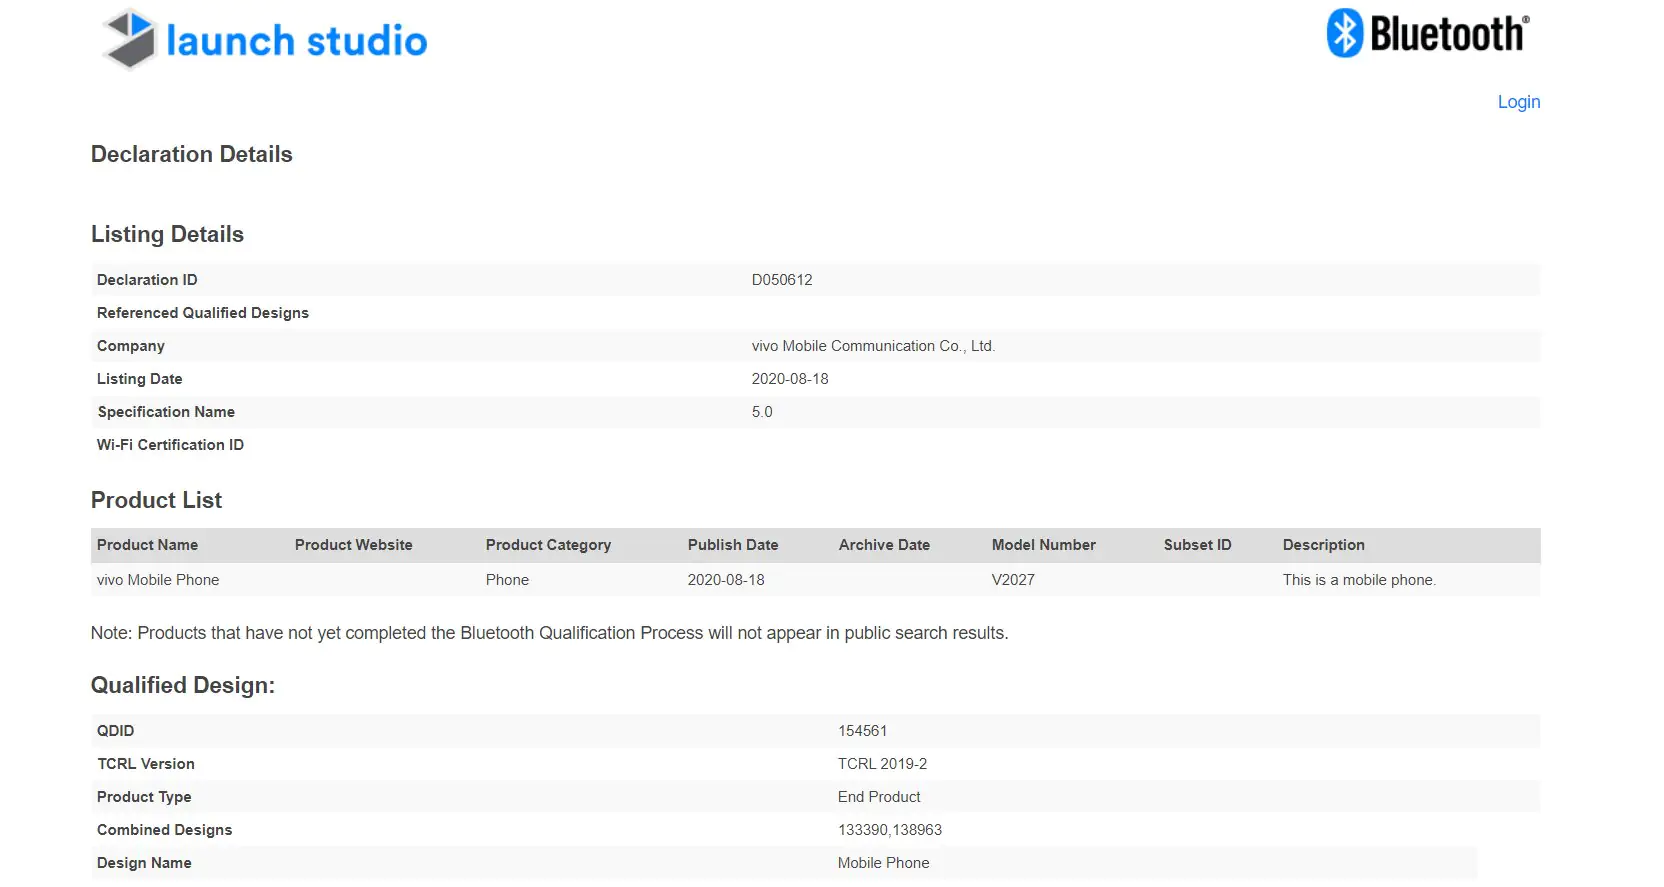Open the Login link

(1519, 102)
